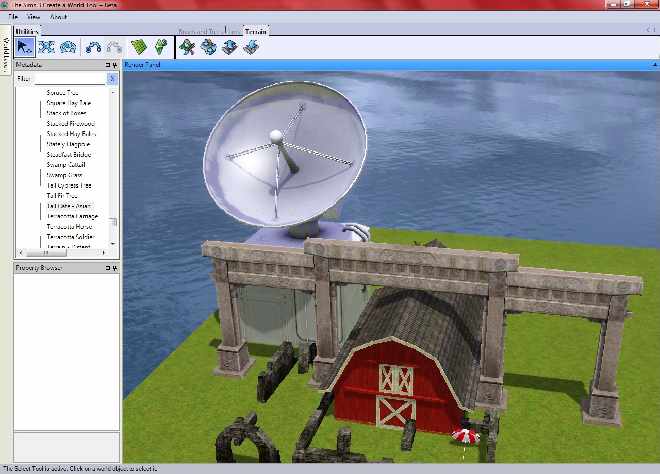This screenshot has width=660, height=474.
Task: Click the greyed-out sidewalk tool icon
Action: pos(114,47)
